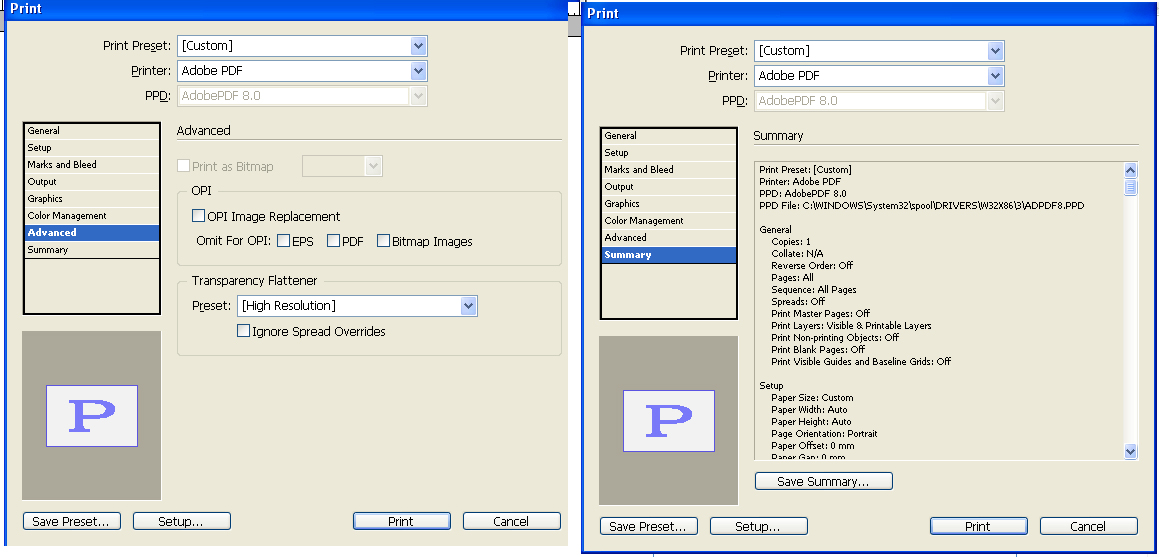Select Advanced in right dialog list

click(669, 238)
